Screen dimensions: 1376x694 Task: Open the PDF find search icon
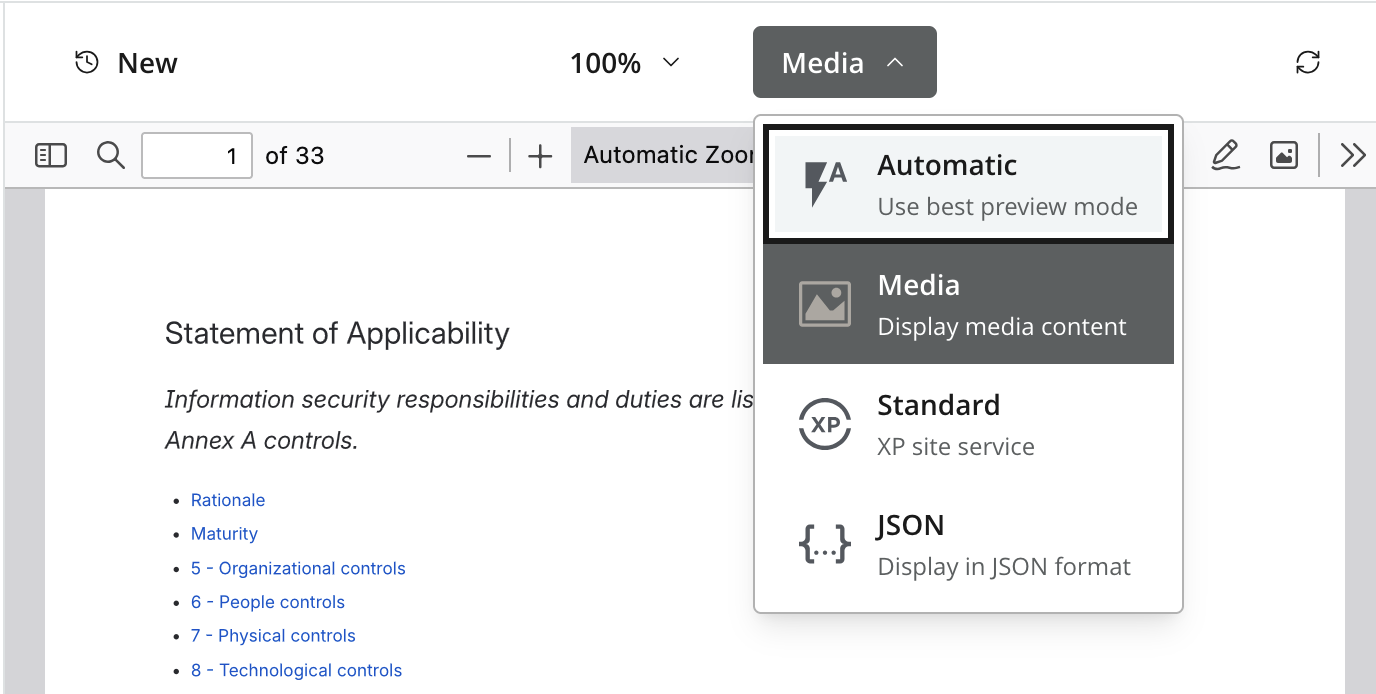pyautogui.click(x=110, y=155)
